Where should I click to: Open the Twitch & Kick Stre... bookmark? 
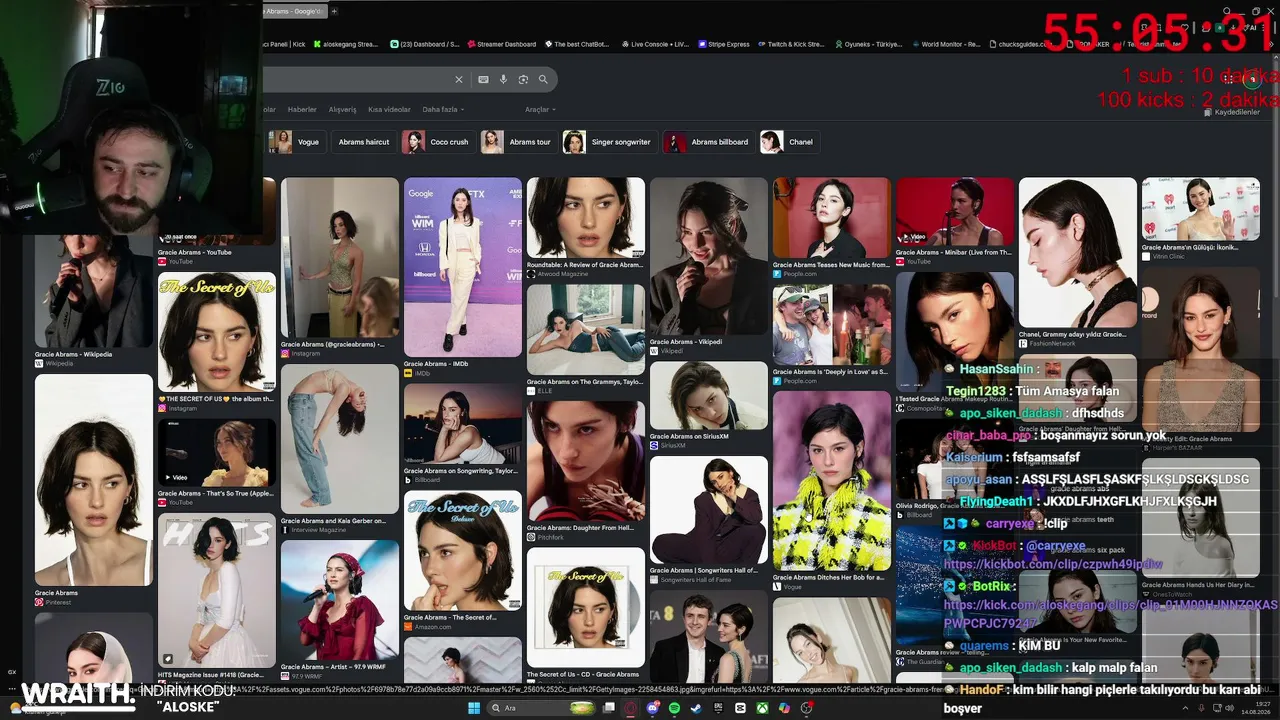pyautogui.click(x=790, y=44)
